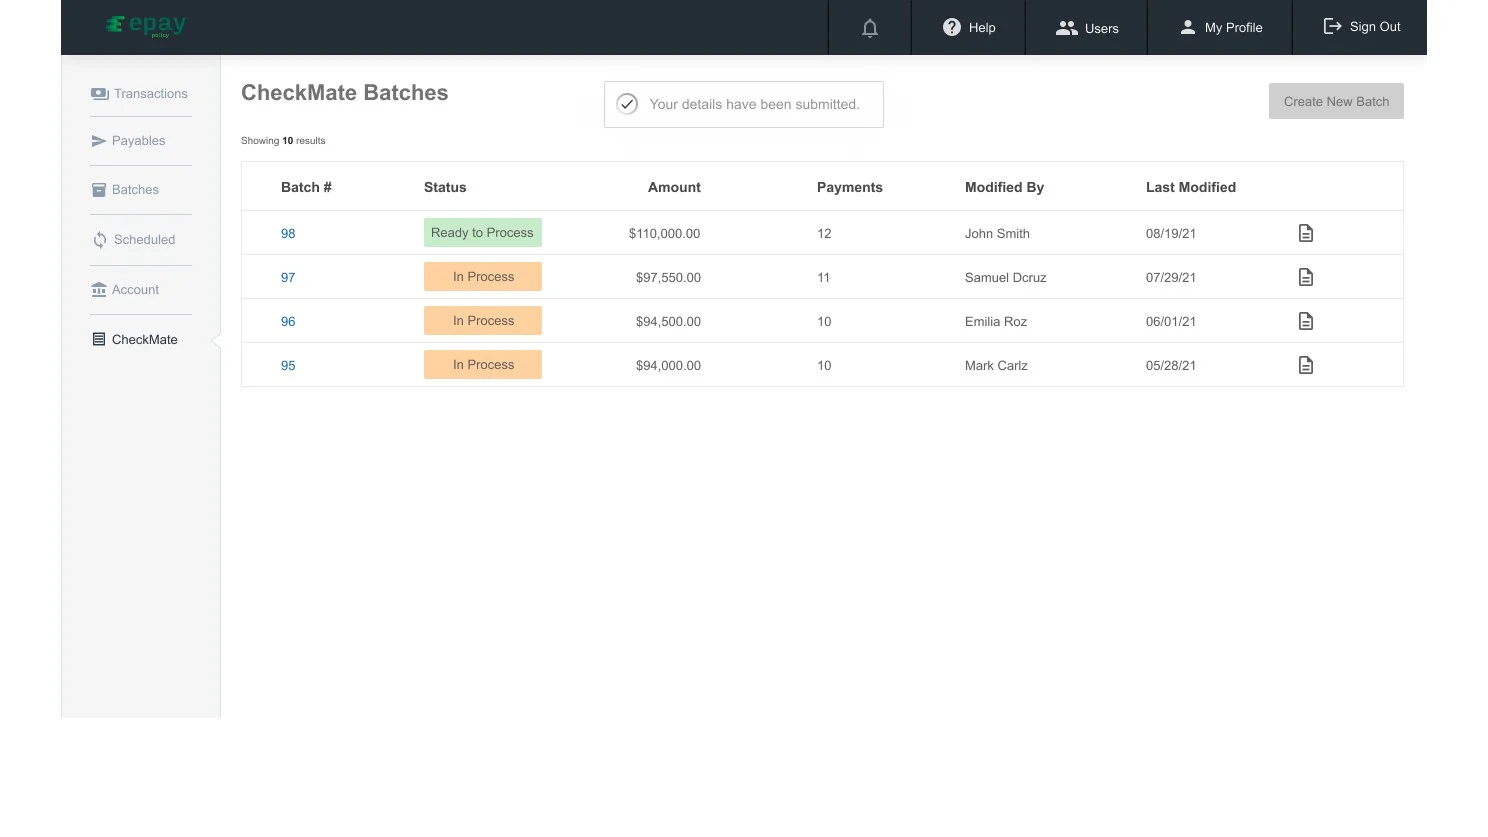Click the Payments column header

[x=850, y=187]
